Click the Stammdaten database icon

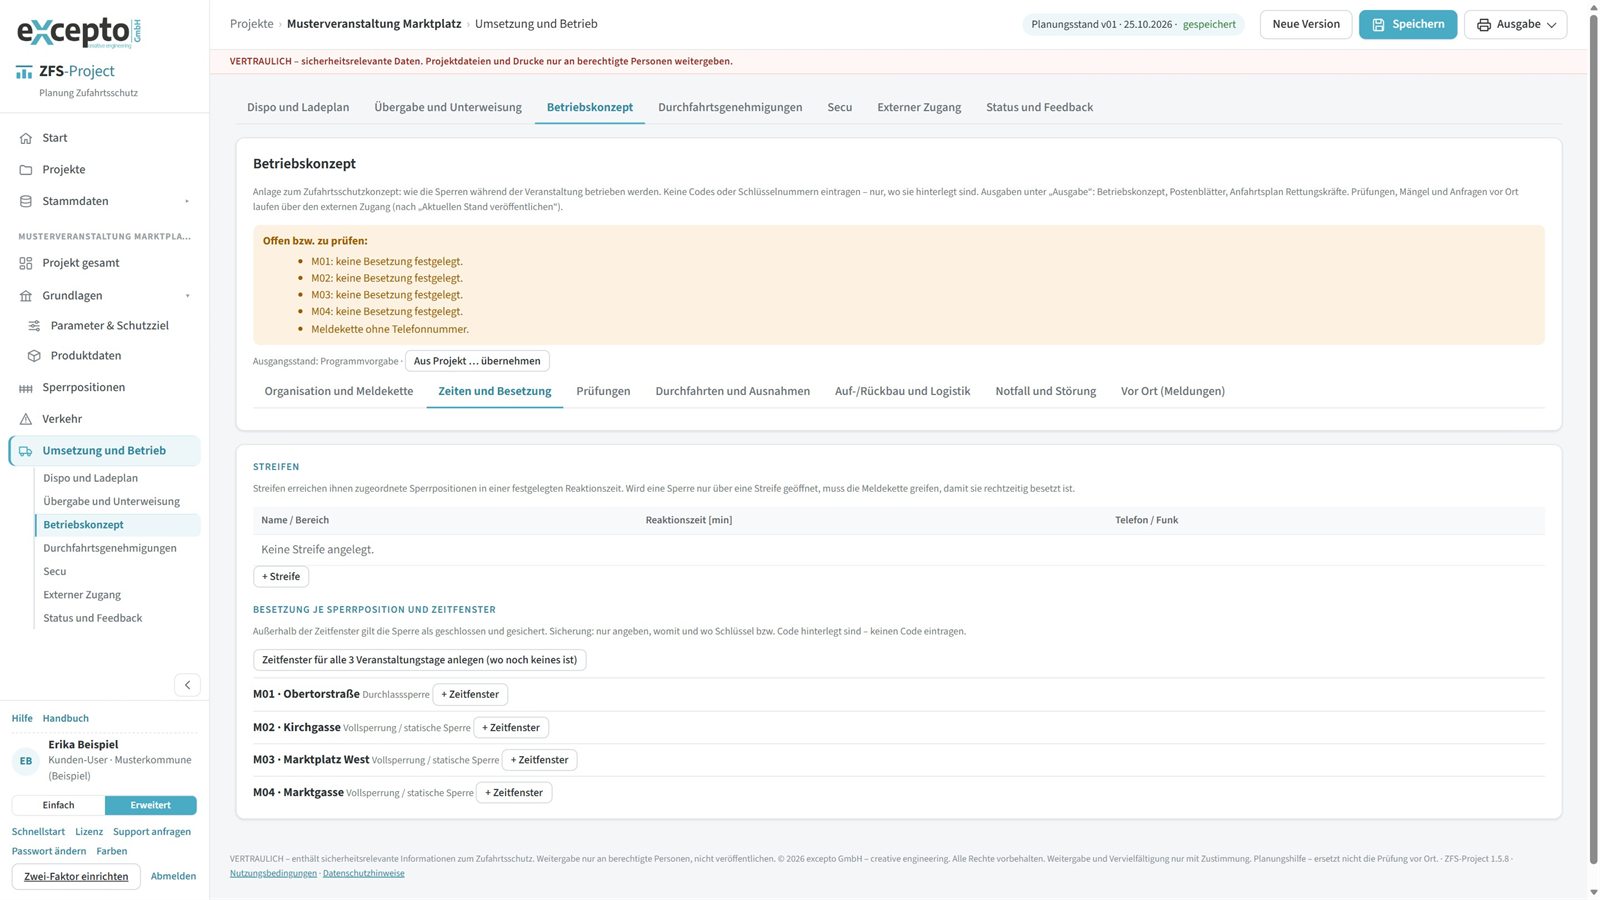click(x=26, y=201)
